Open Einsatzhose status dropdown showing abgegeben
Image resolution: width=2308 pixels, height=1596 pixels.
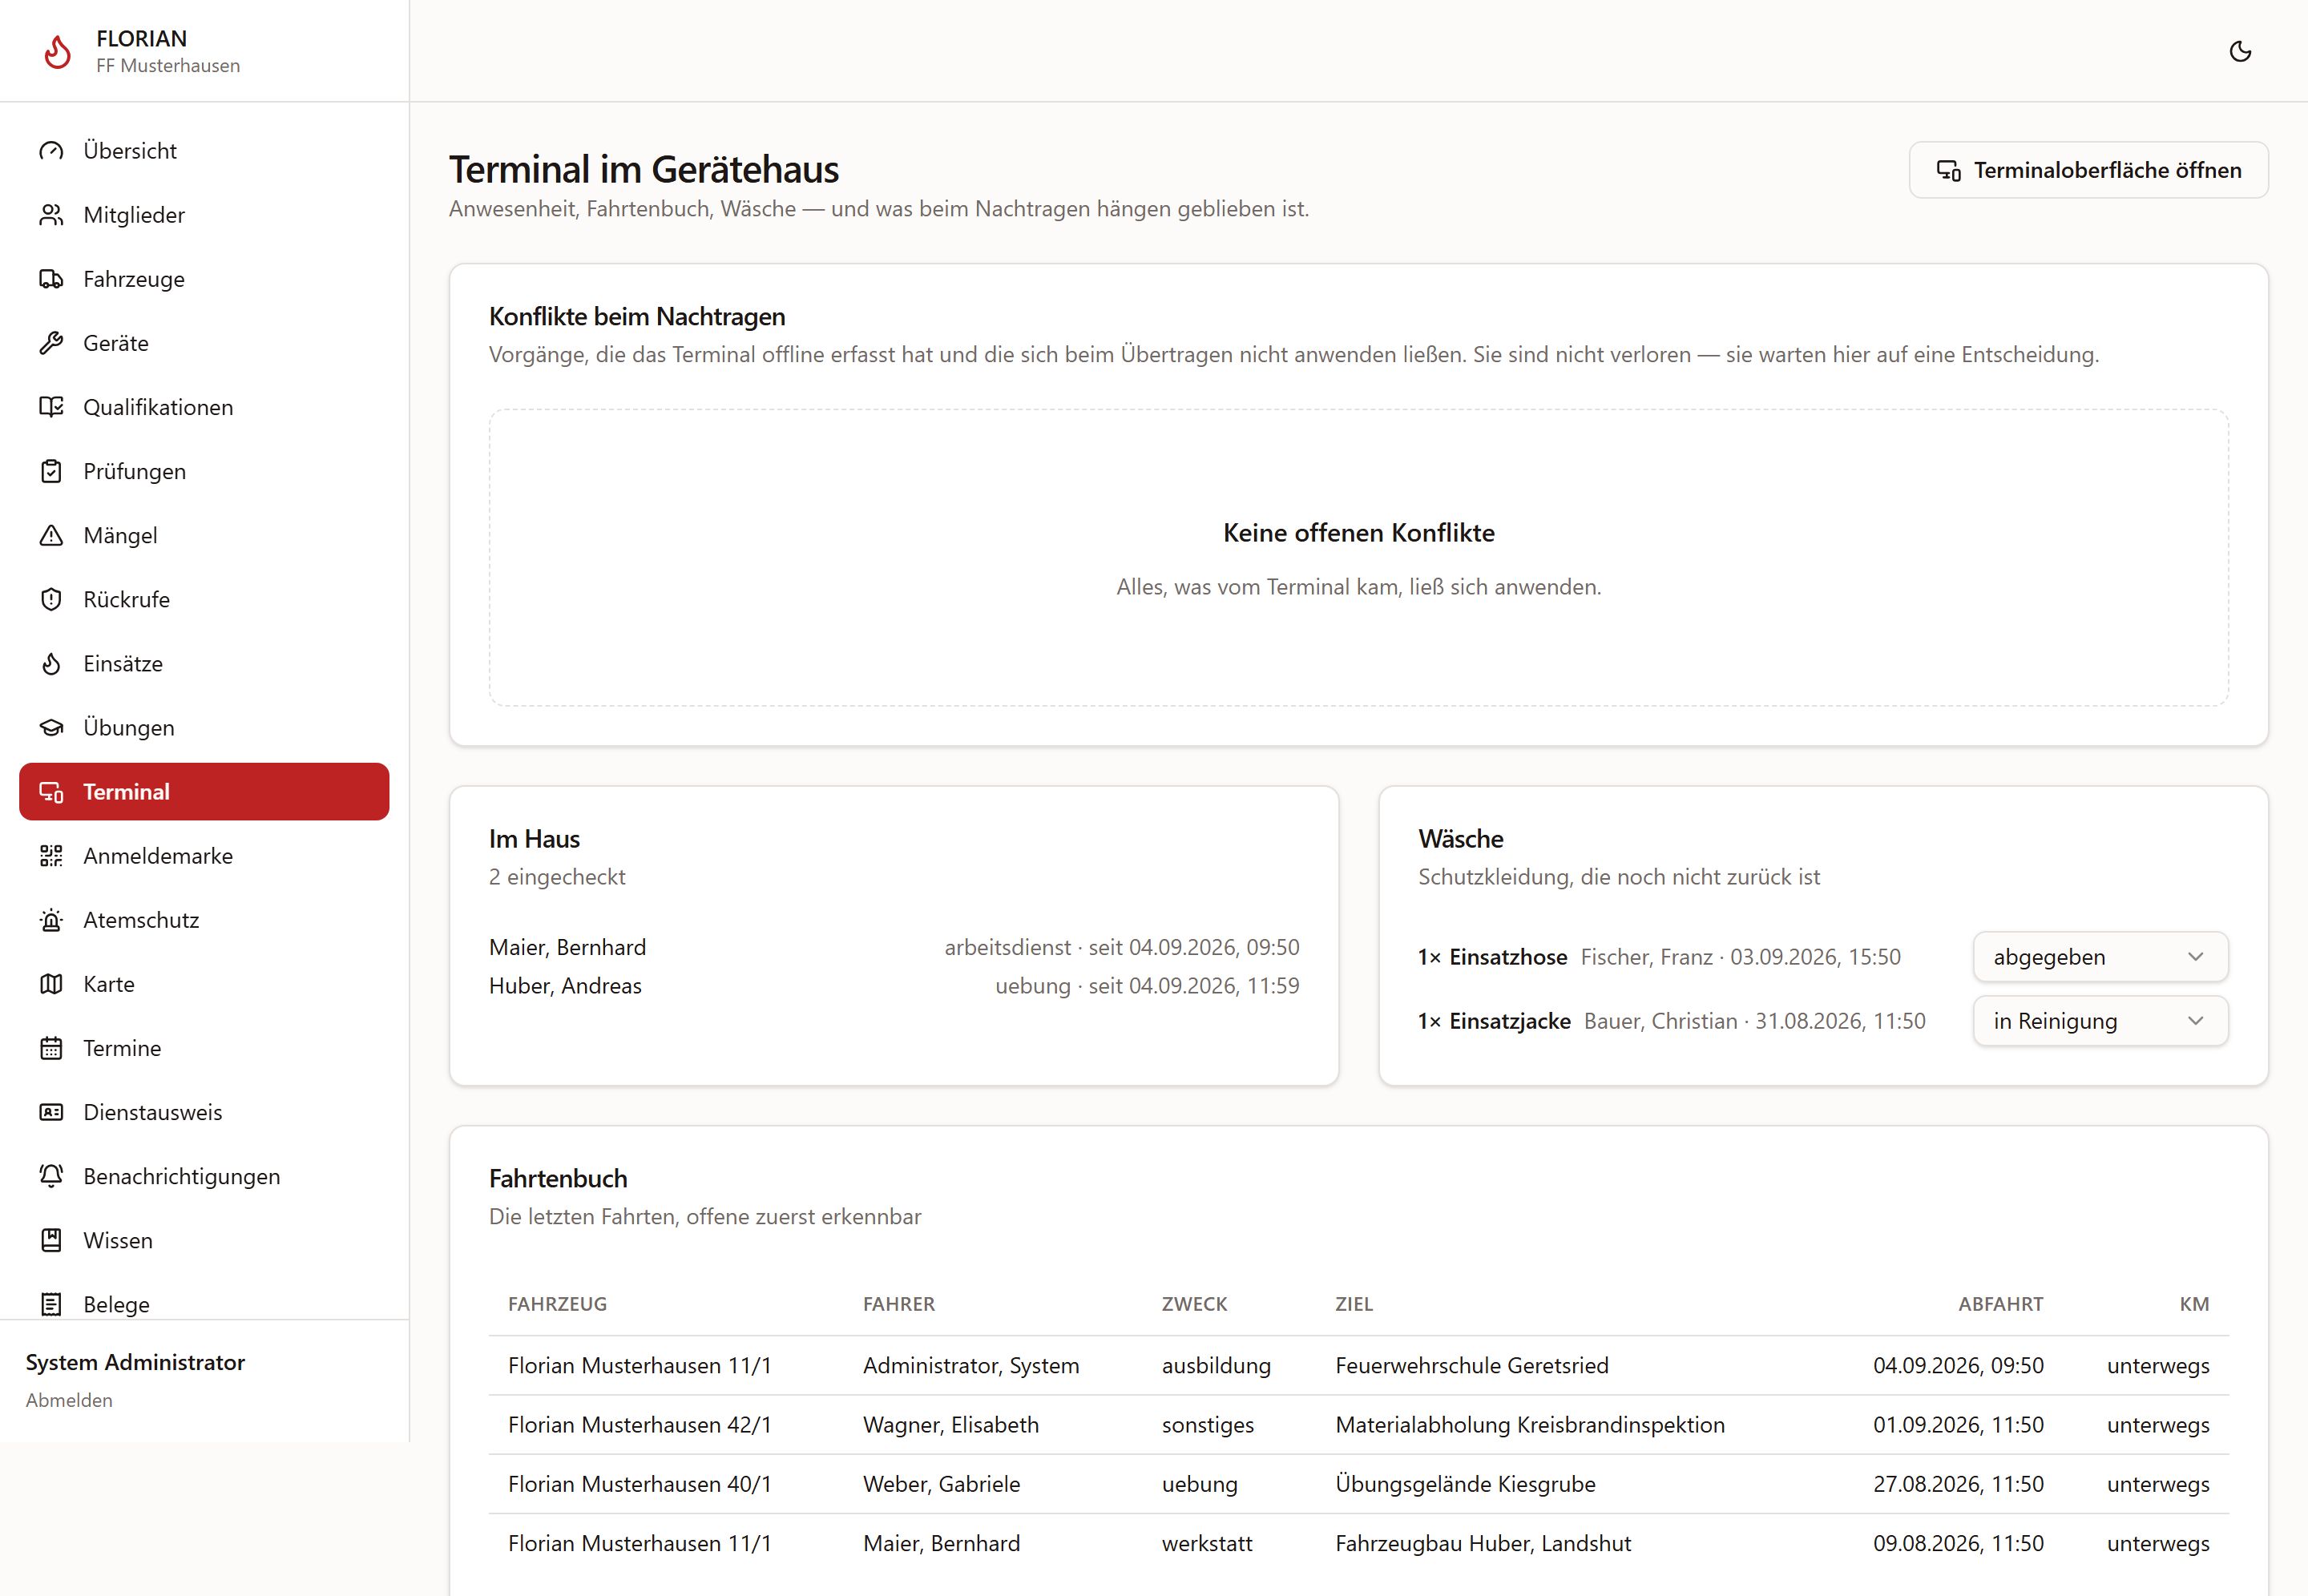pyautogui.click(x=2100, y=957)
